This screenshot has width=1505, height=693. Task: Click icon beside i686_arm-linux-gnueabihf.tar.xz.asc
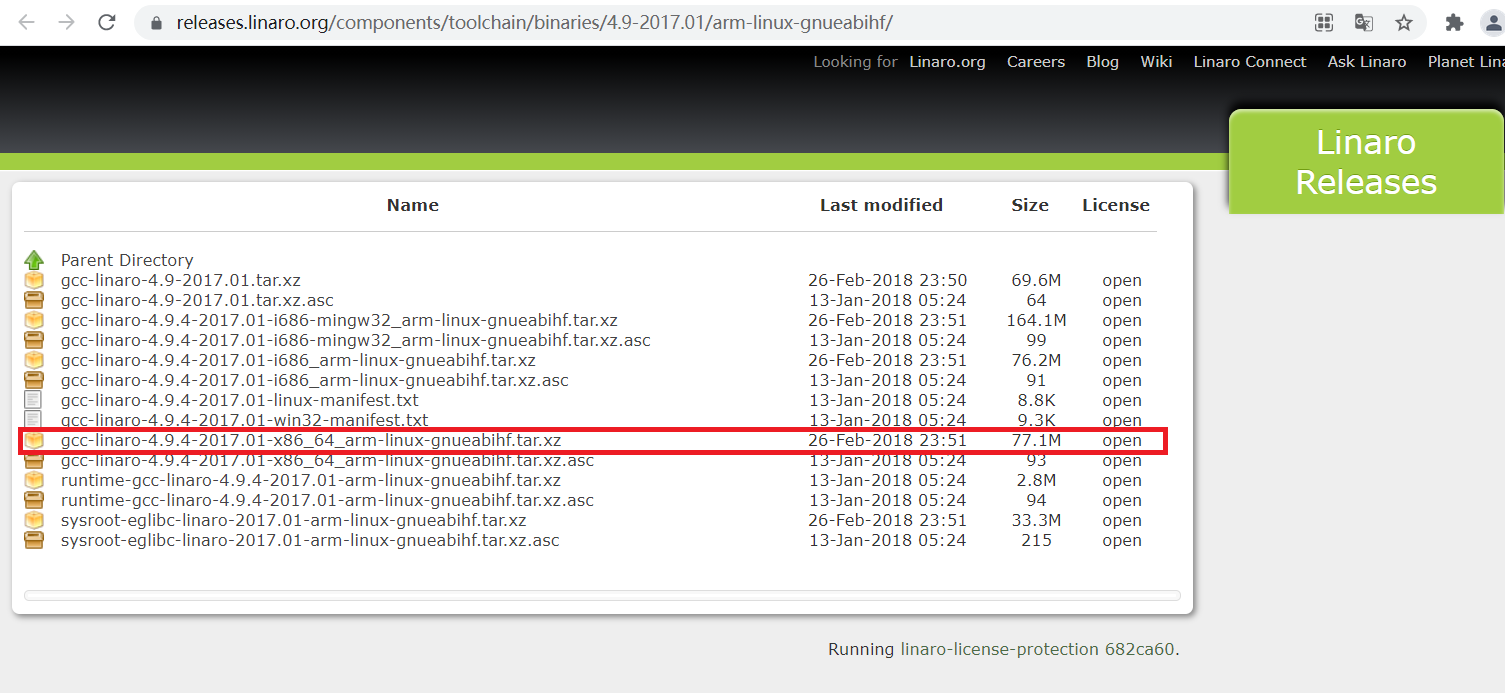tap(34, 380)
